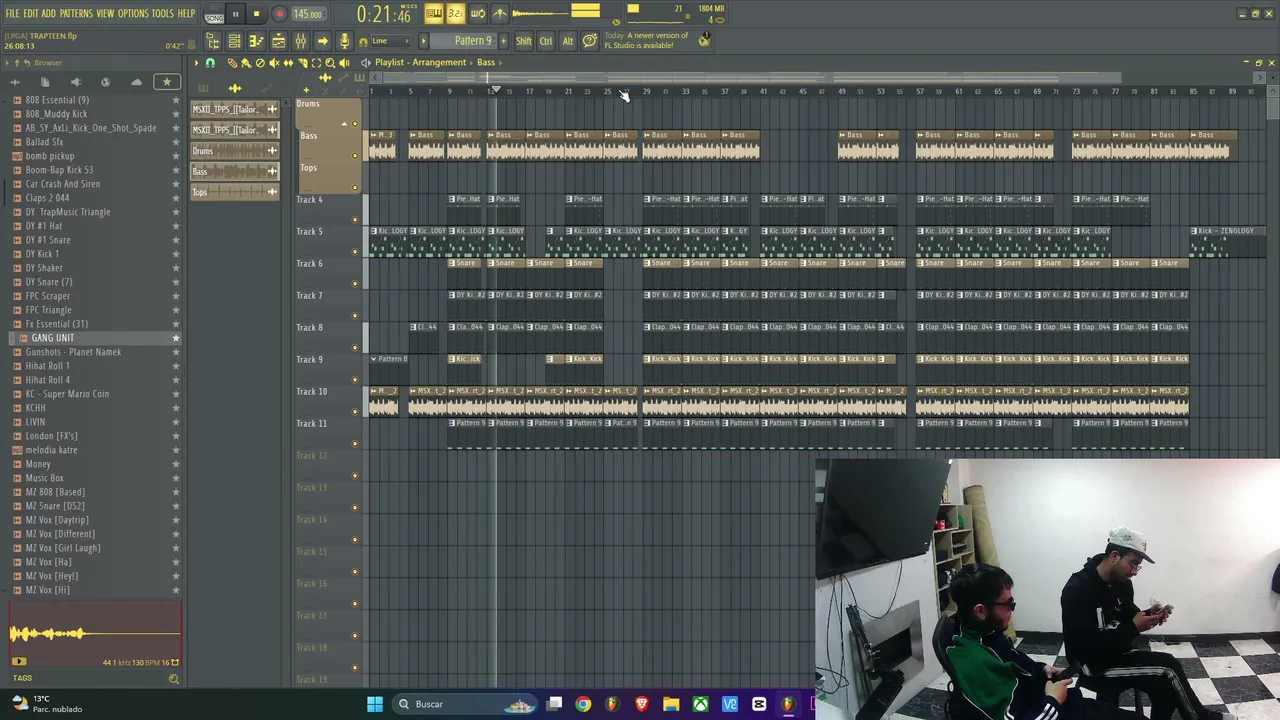Viewport: 1280px width, 720px height.
Task: Select the playlist Zoom tool
Action: point(330,63)
